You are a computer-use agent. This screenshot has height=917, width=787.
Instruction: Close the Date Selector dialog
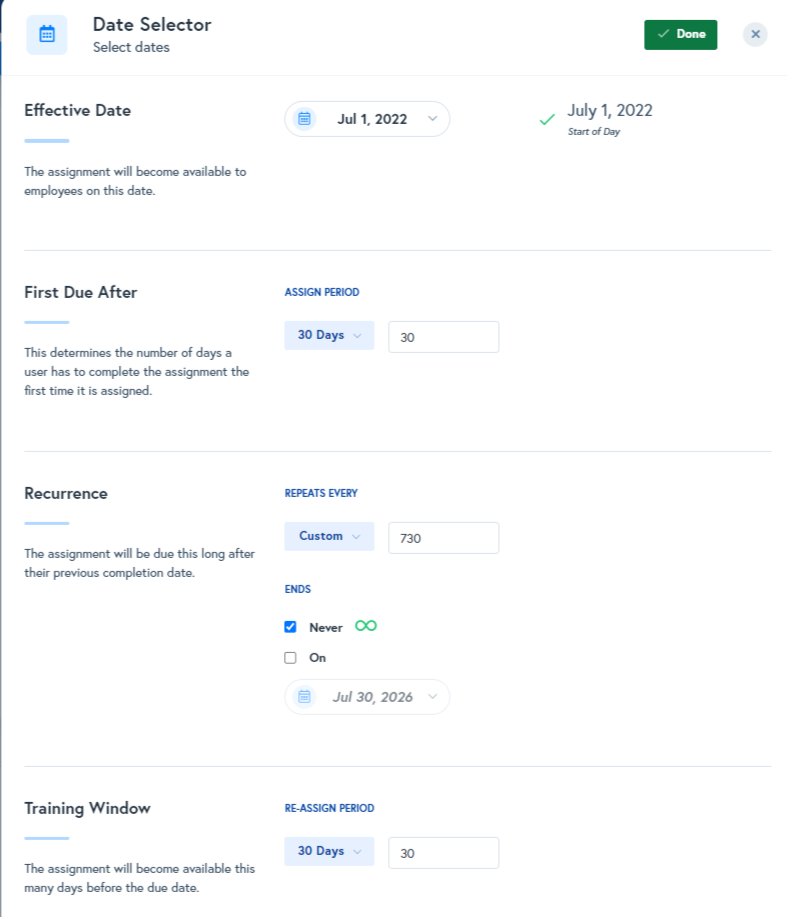tap(755, 34)
